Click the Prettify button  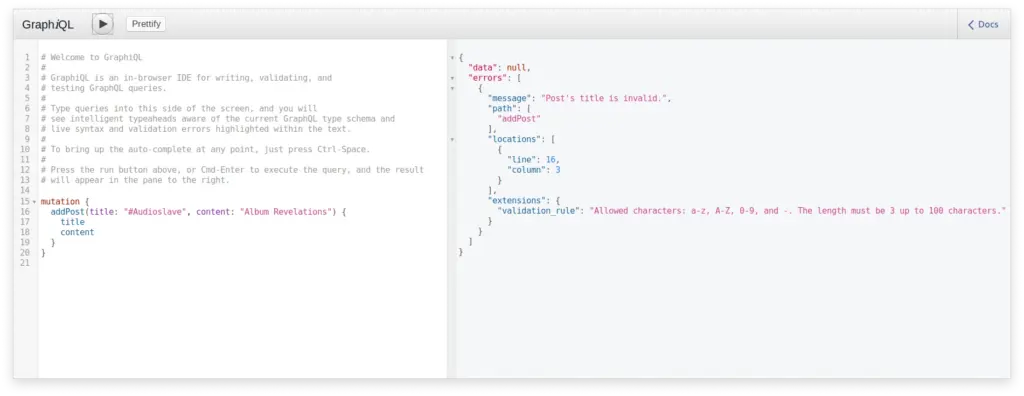point(146,24)
